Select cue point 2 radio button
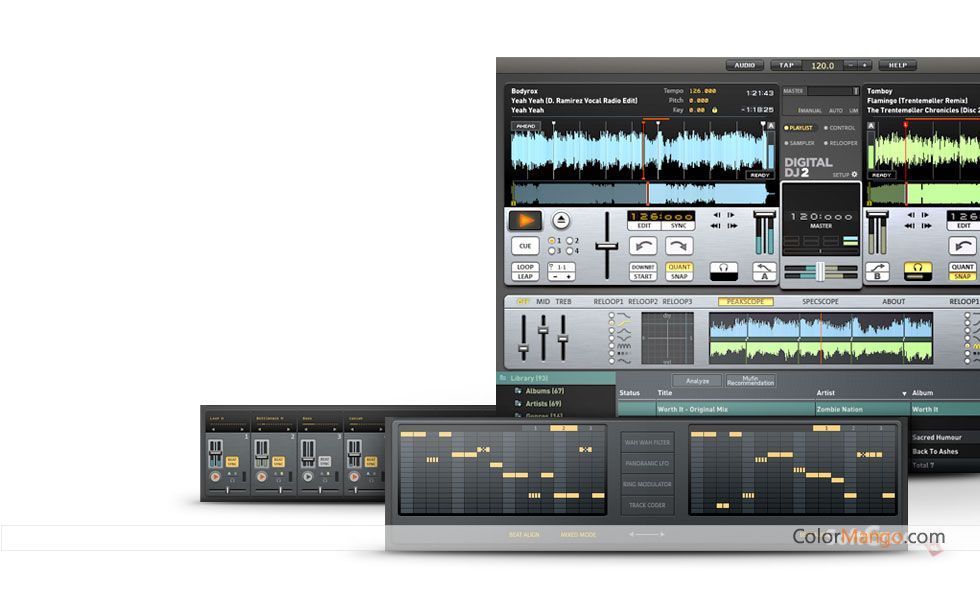 pos(569,239)
